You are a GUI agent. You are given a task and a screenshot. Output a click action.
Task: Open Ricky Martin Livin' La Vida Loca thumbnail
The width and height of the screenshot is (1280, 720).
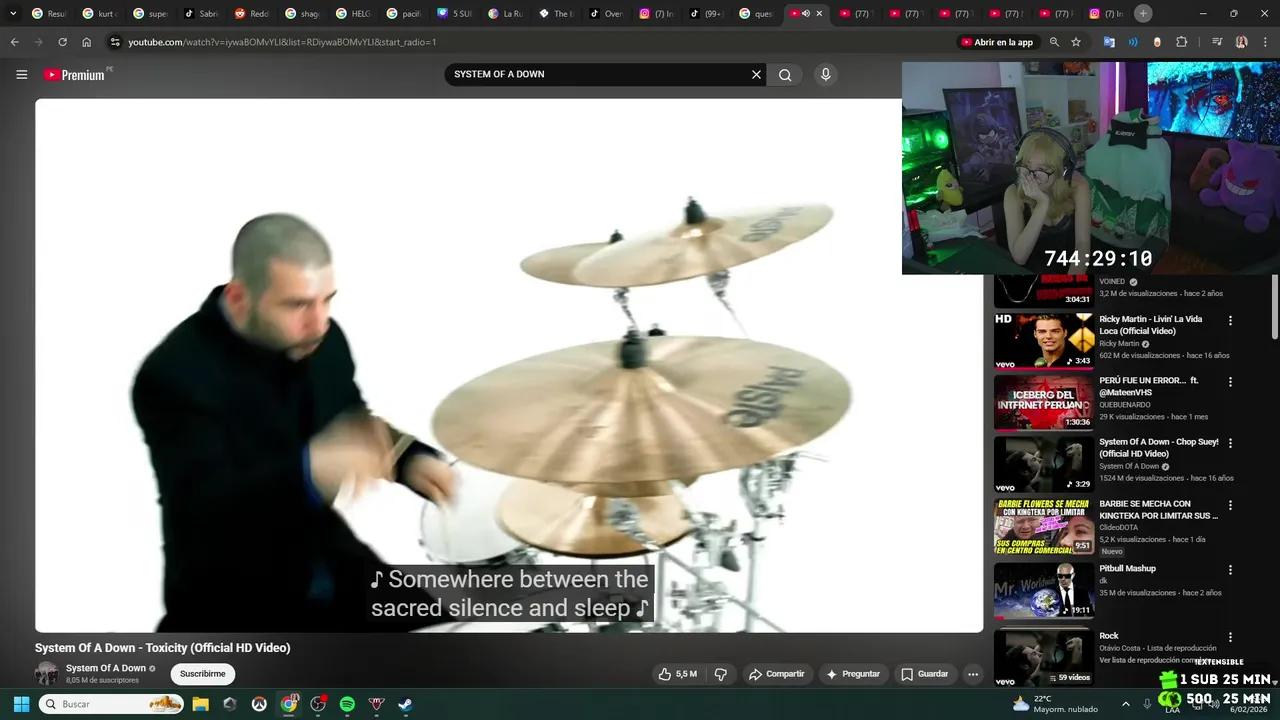pyautogui.click(x=1044, y=341)
